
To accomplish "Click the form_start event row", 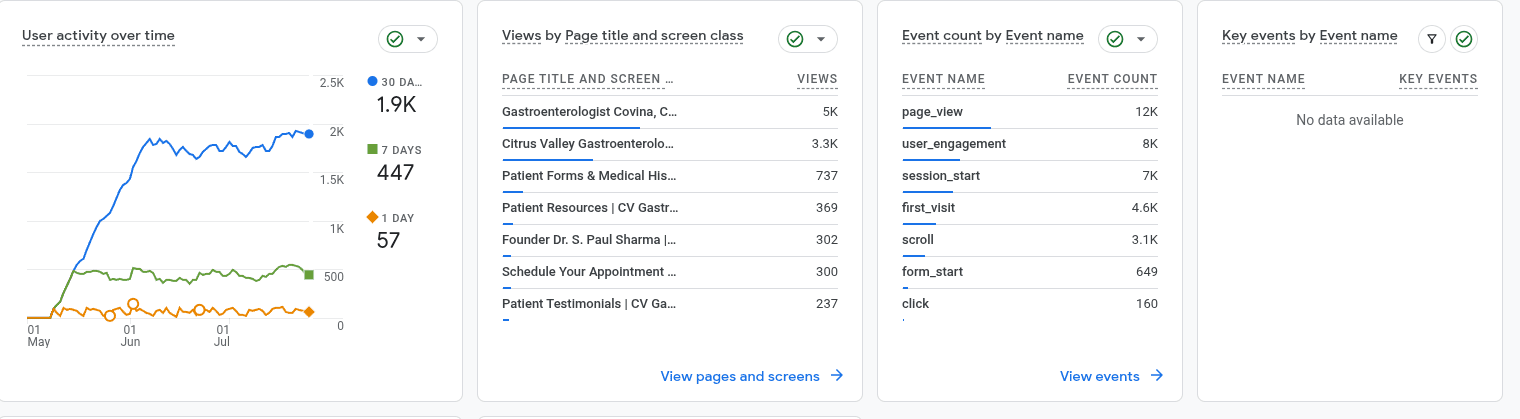I will pos(1030,272).
